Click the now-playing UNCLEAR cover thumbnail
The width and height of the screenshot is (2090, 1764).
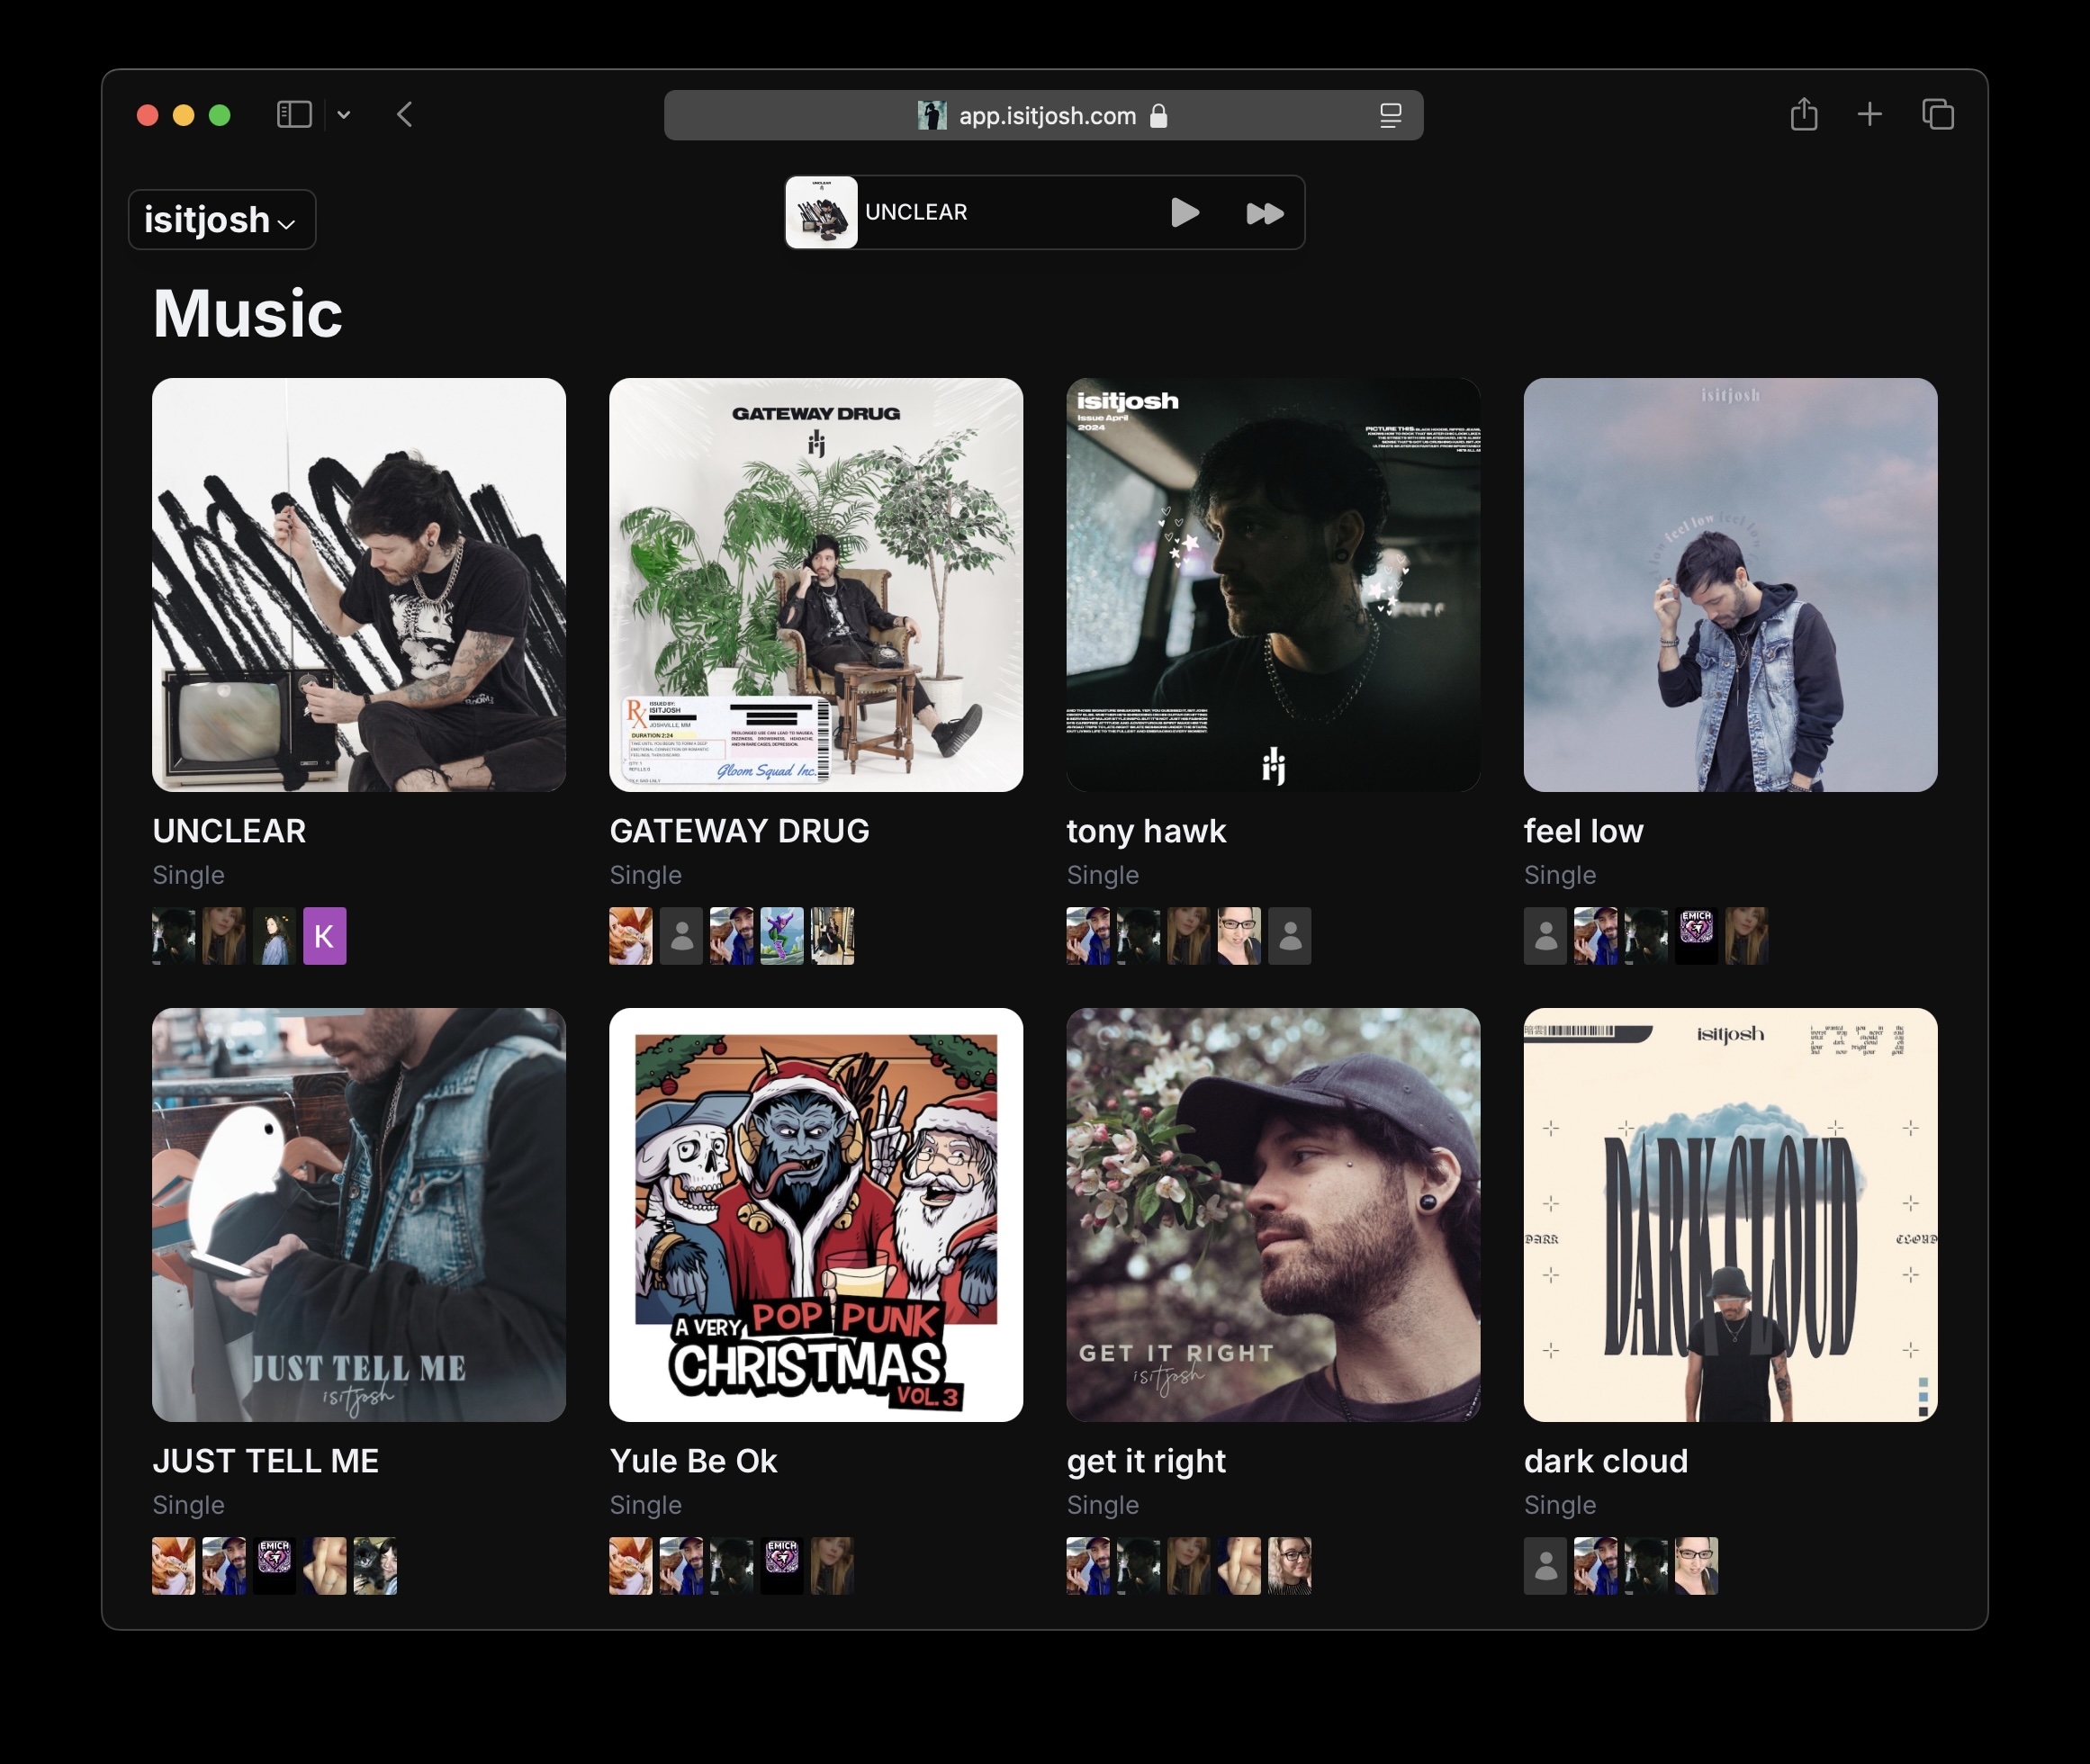click(x=821, y=212)
